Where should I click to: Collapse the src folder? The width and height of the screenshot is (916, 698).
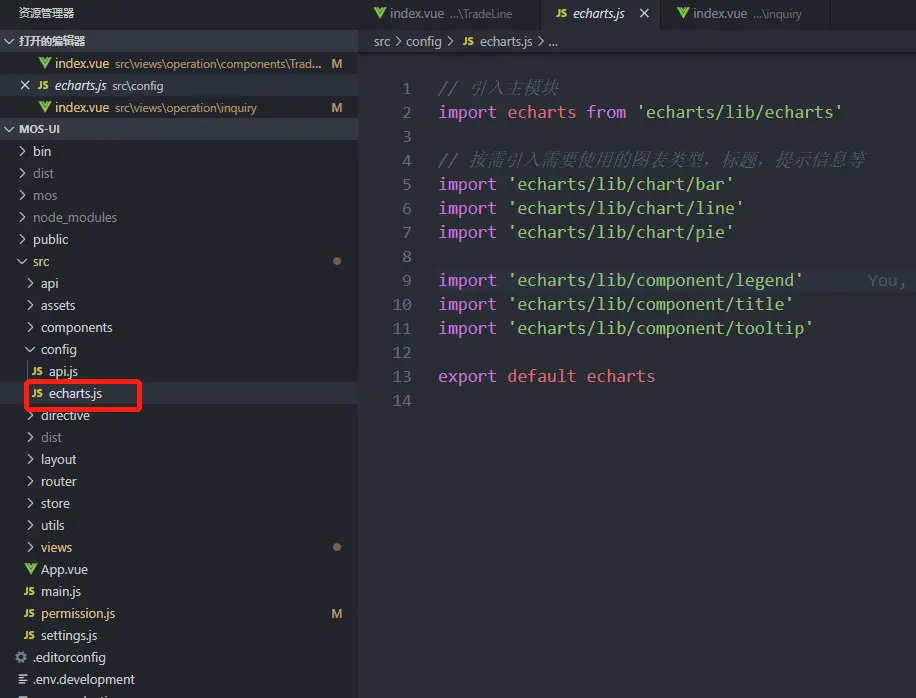22,261
